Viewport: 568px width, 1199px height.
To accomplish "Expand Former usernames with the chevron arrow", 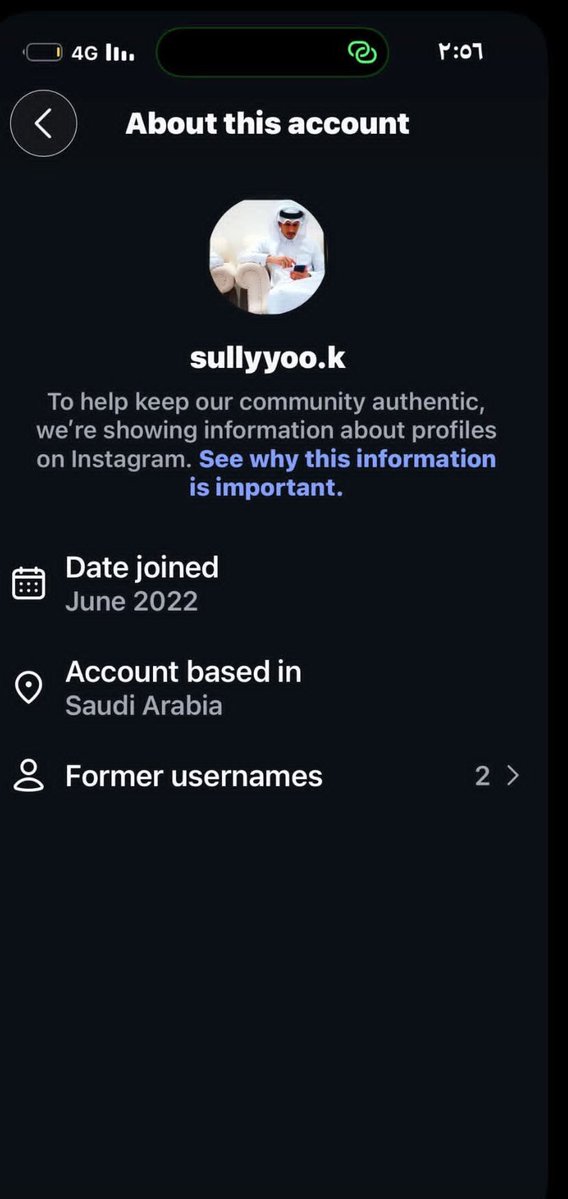I will (x=513, y=776).
